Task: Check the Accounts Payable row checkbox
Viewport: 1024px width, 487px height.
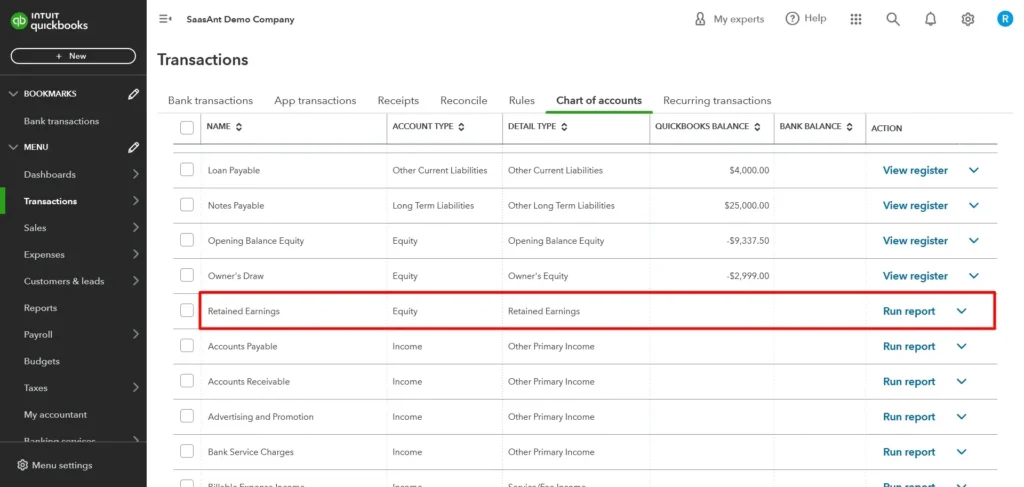Action: point(187,346)
